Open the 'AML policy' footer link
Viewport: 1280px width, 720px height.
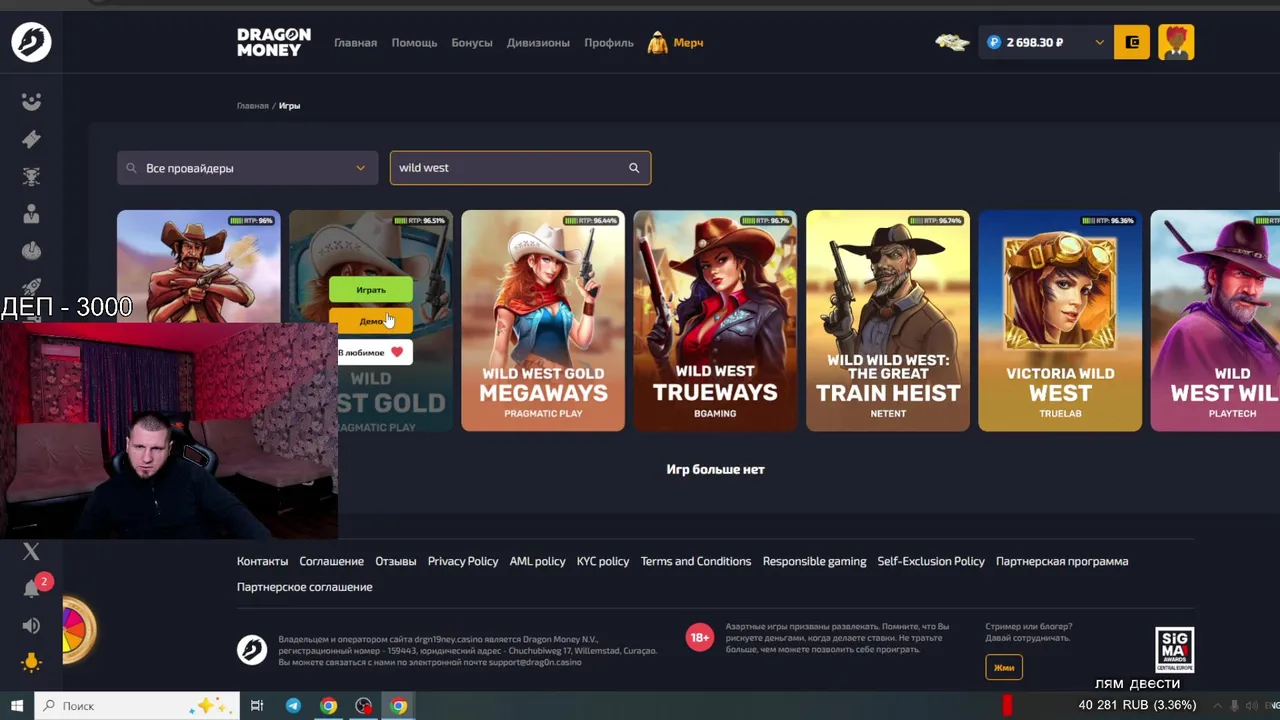click(537, 561)
